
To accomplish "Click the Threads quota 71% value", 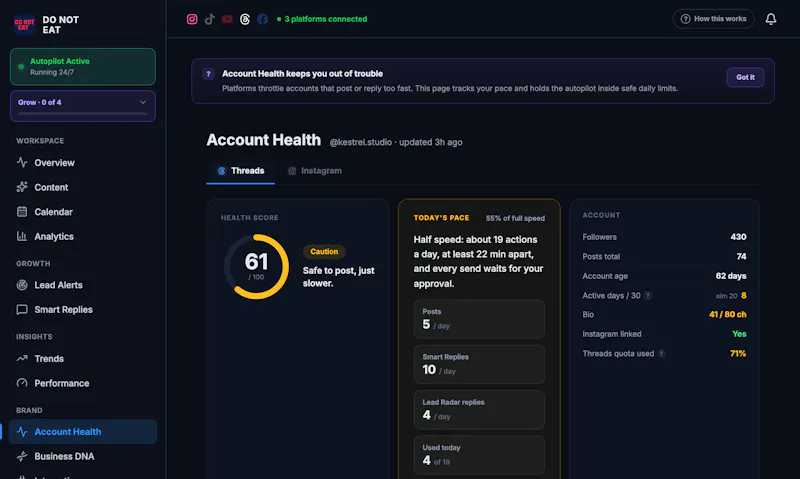I will point(738,354).
